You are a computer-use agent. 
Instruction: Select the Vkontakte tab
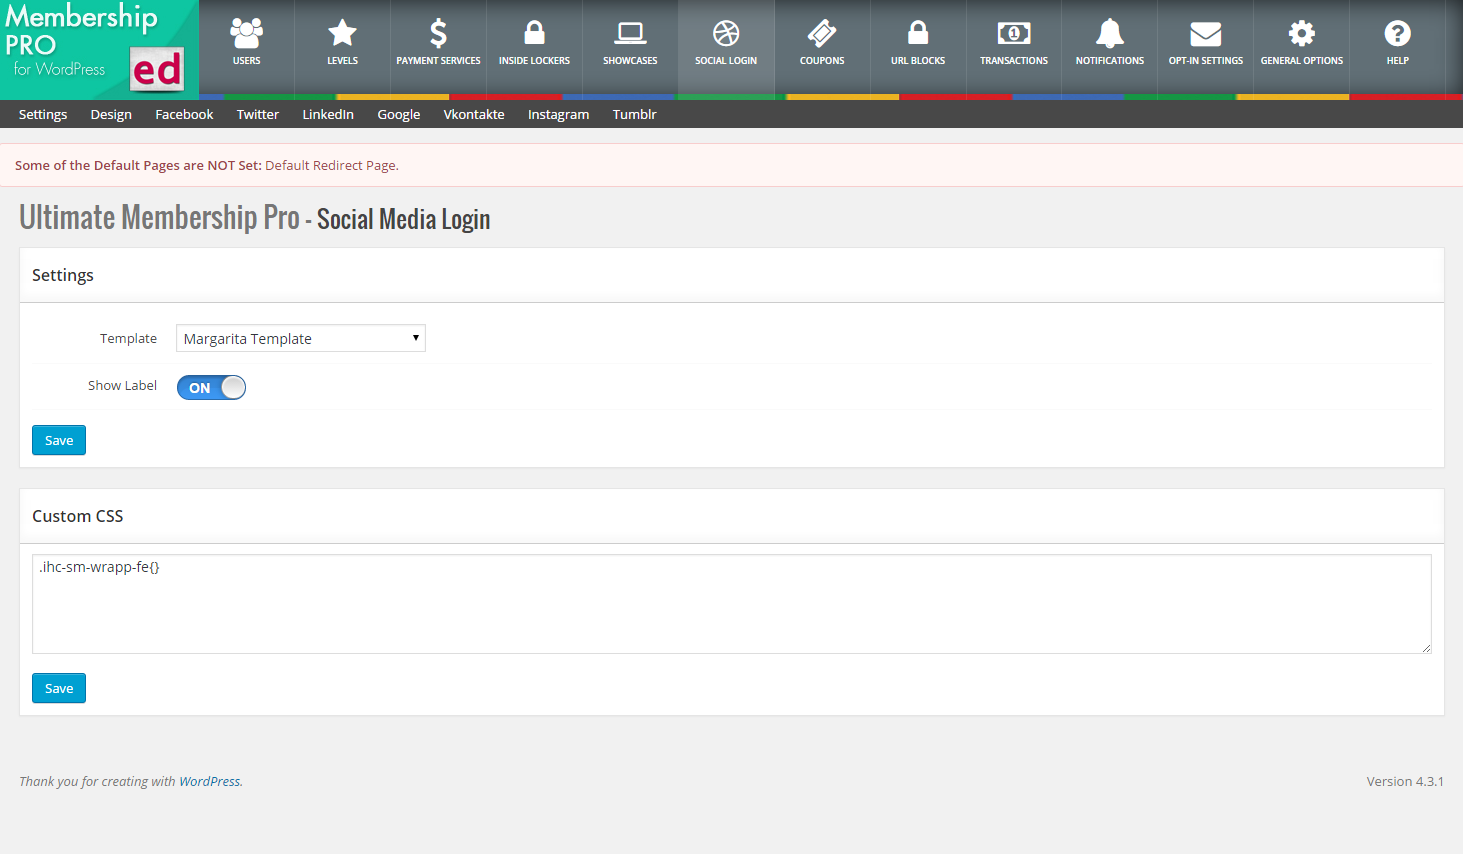473,114
